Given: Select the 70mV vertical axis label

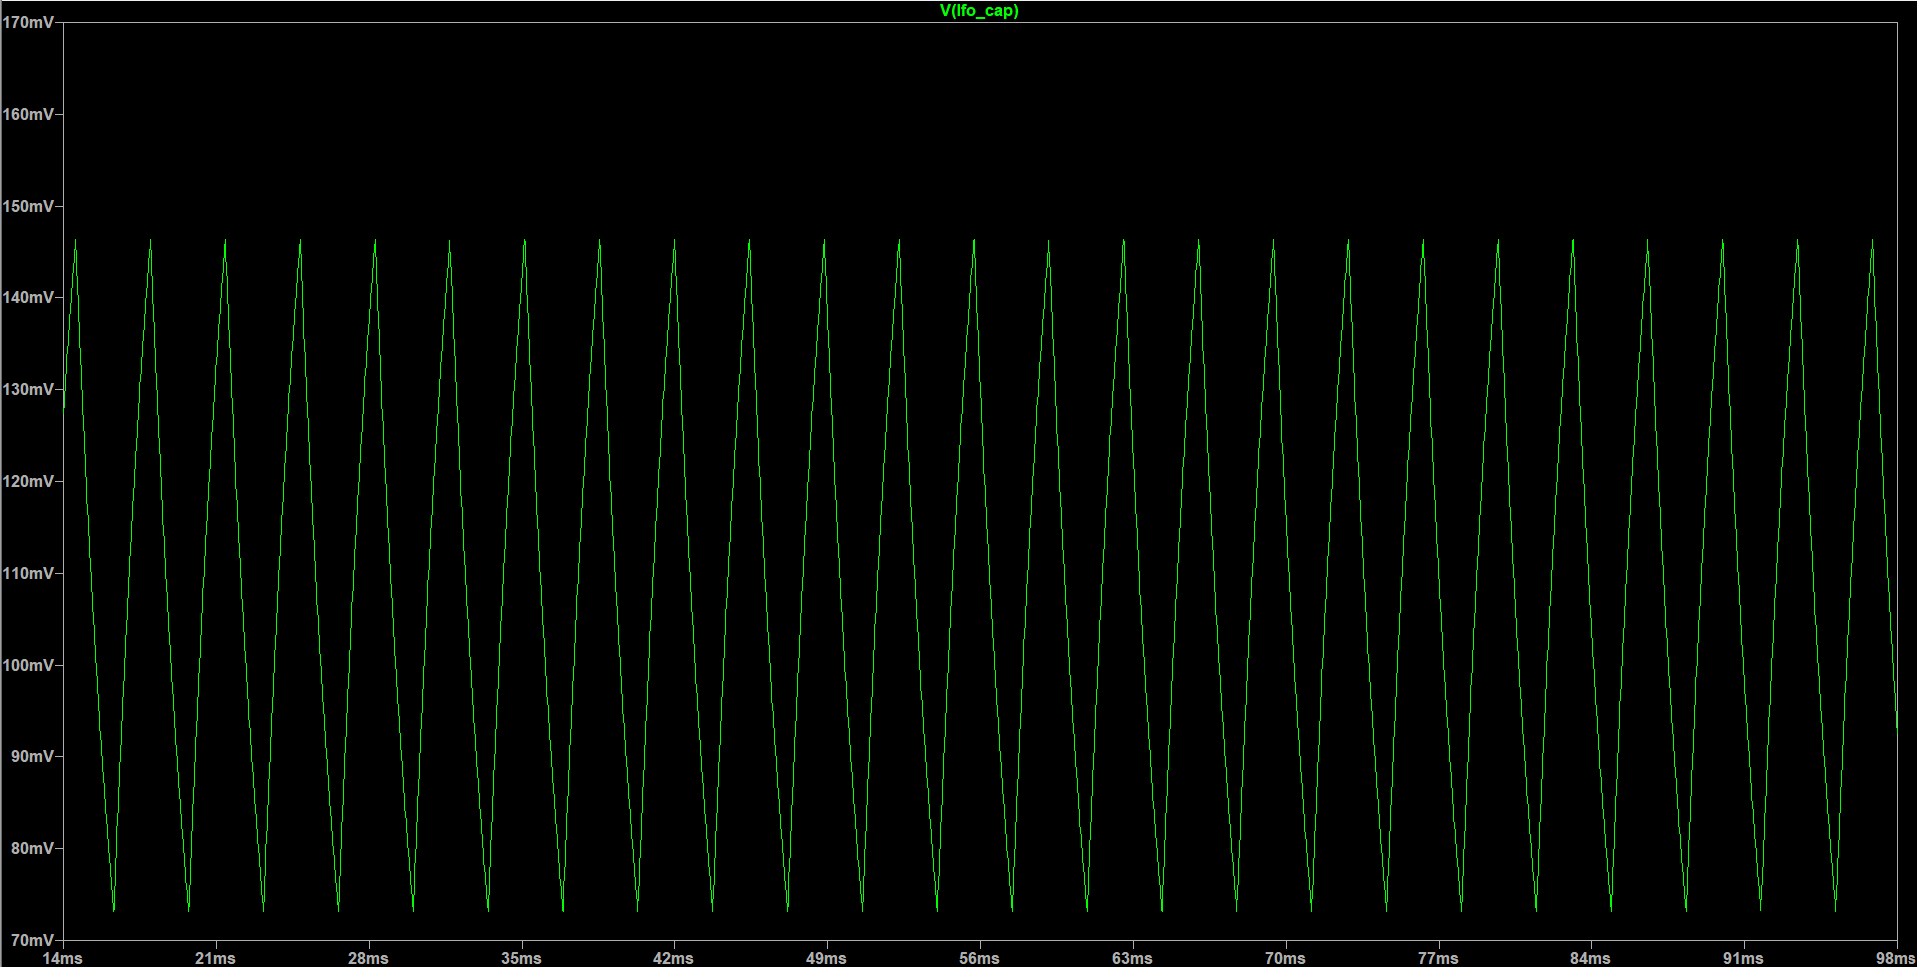Looking at the screenshot, I should pos(32,940).
